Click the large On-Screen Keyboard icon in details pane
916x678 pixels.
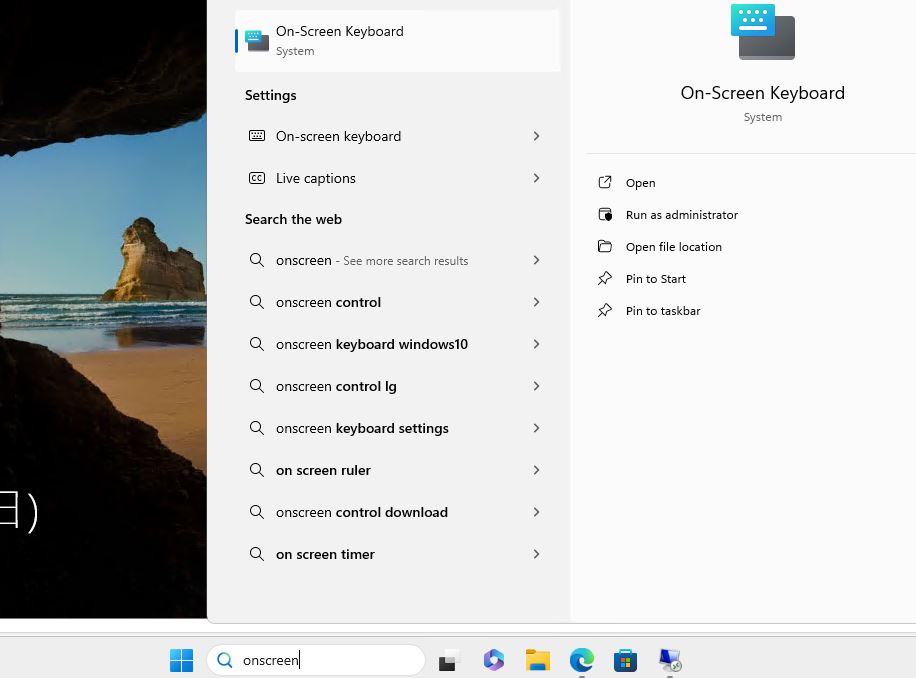coord(762,32)
